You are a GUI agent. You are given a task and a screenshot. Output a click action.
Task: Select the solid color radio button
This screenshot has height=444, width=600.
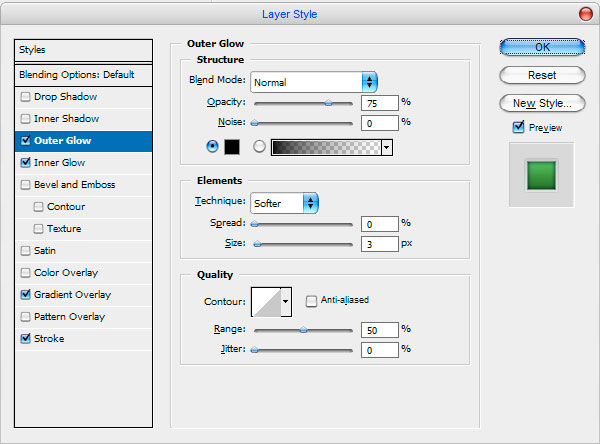click(x=212, y=147)
